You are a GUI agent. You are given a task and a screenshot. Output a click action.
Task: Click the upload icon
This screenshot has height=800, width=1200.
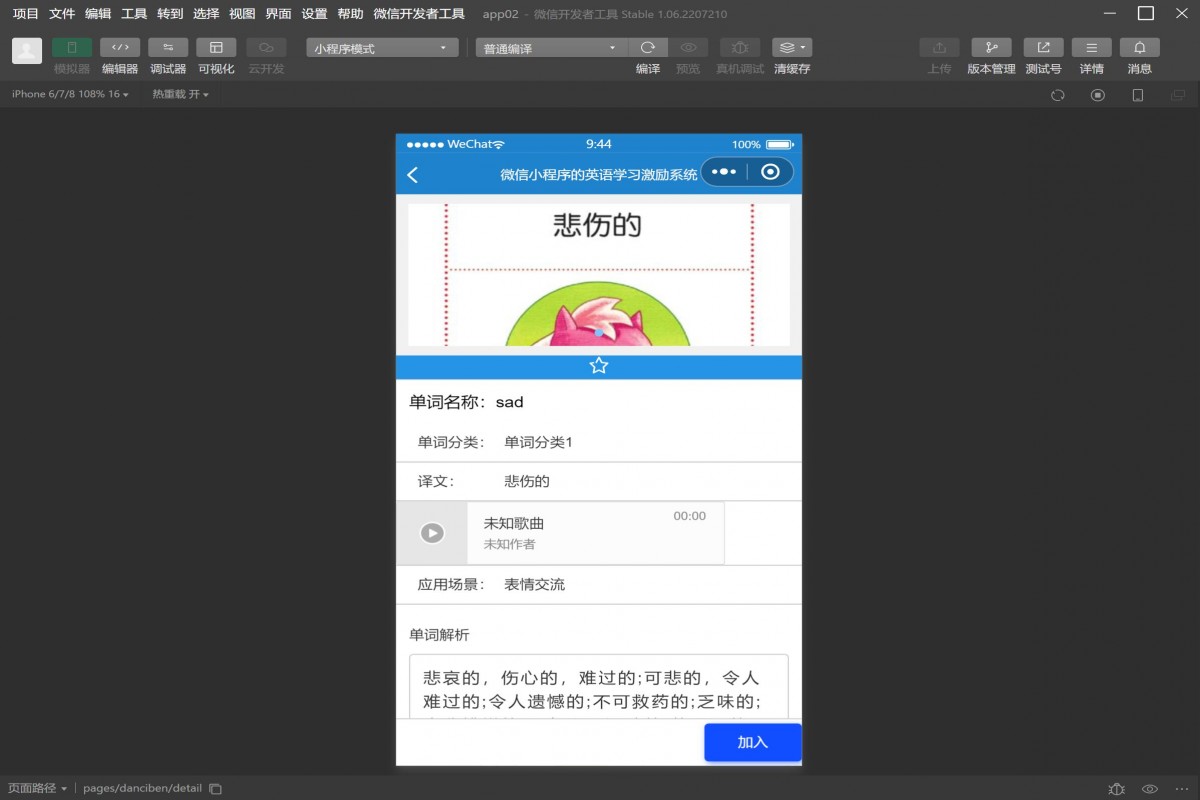(x=939, y=47)
